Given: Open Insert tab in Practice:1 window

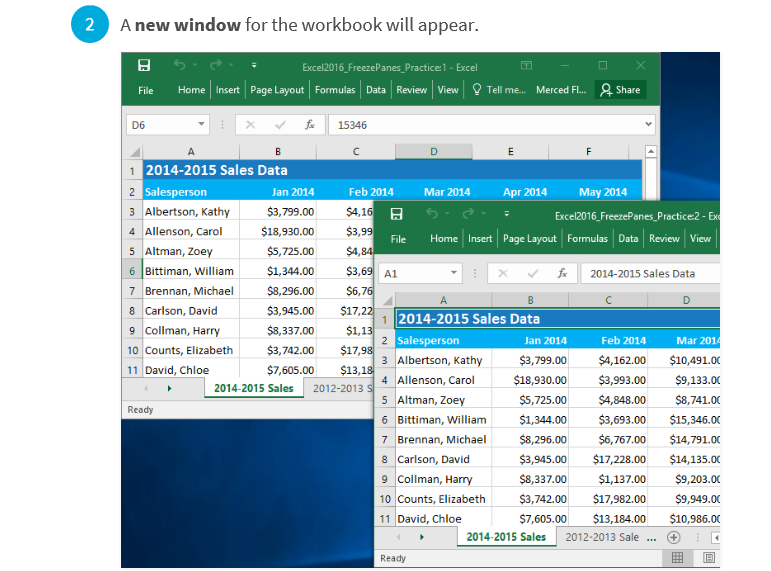Looking at the screenshot, I should click(x=228, y=90).
